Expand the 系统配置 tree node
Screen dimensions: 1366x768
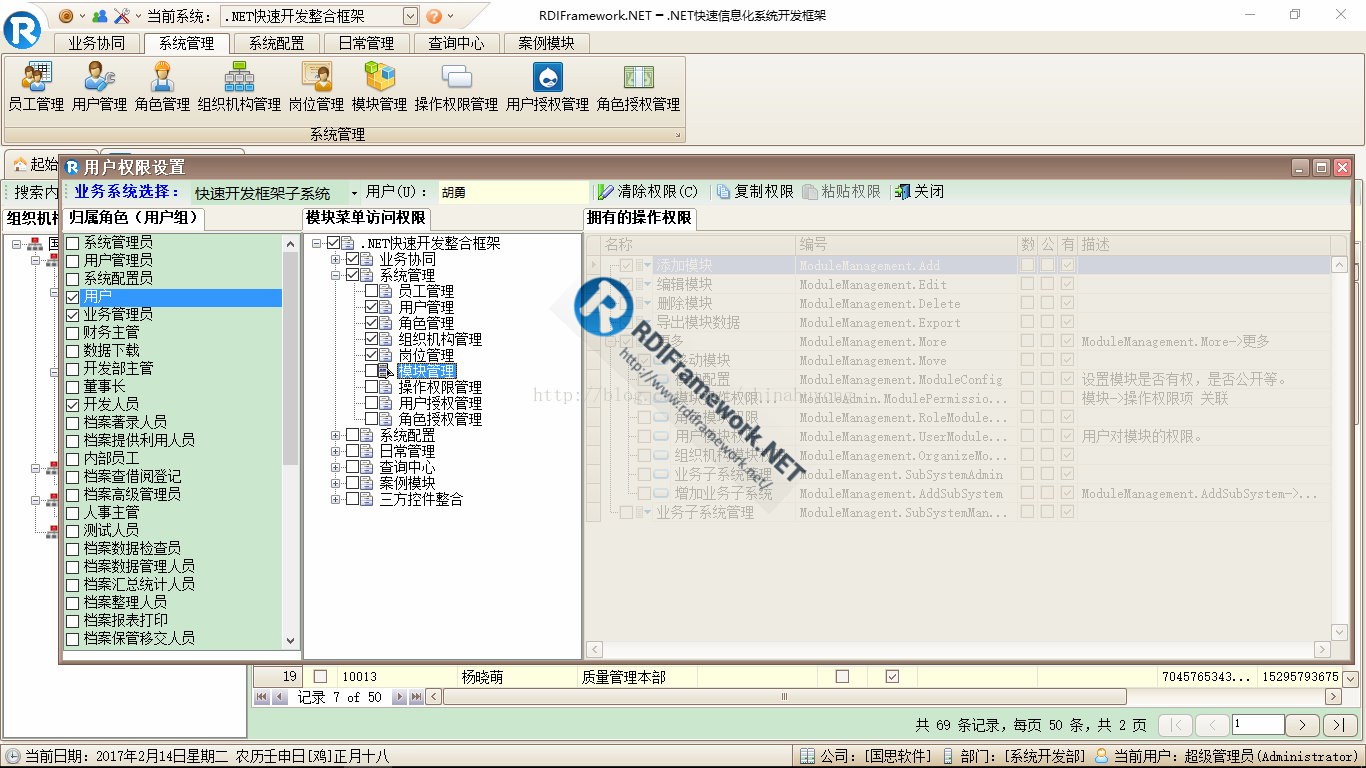pos(336,435)
